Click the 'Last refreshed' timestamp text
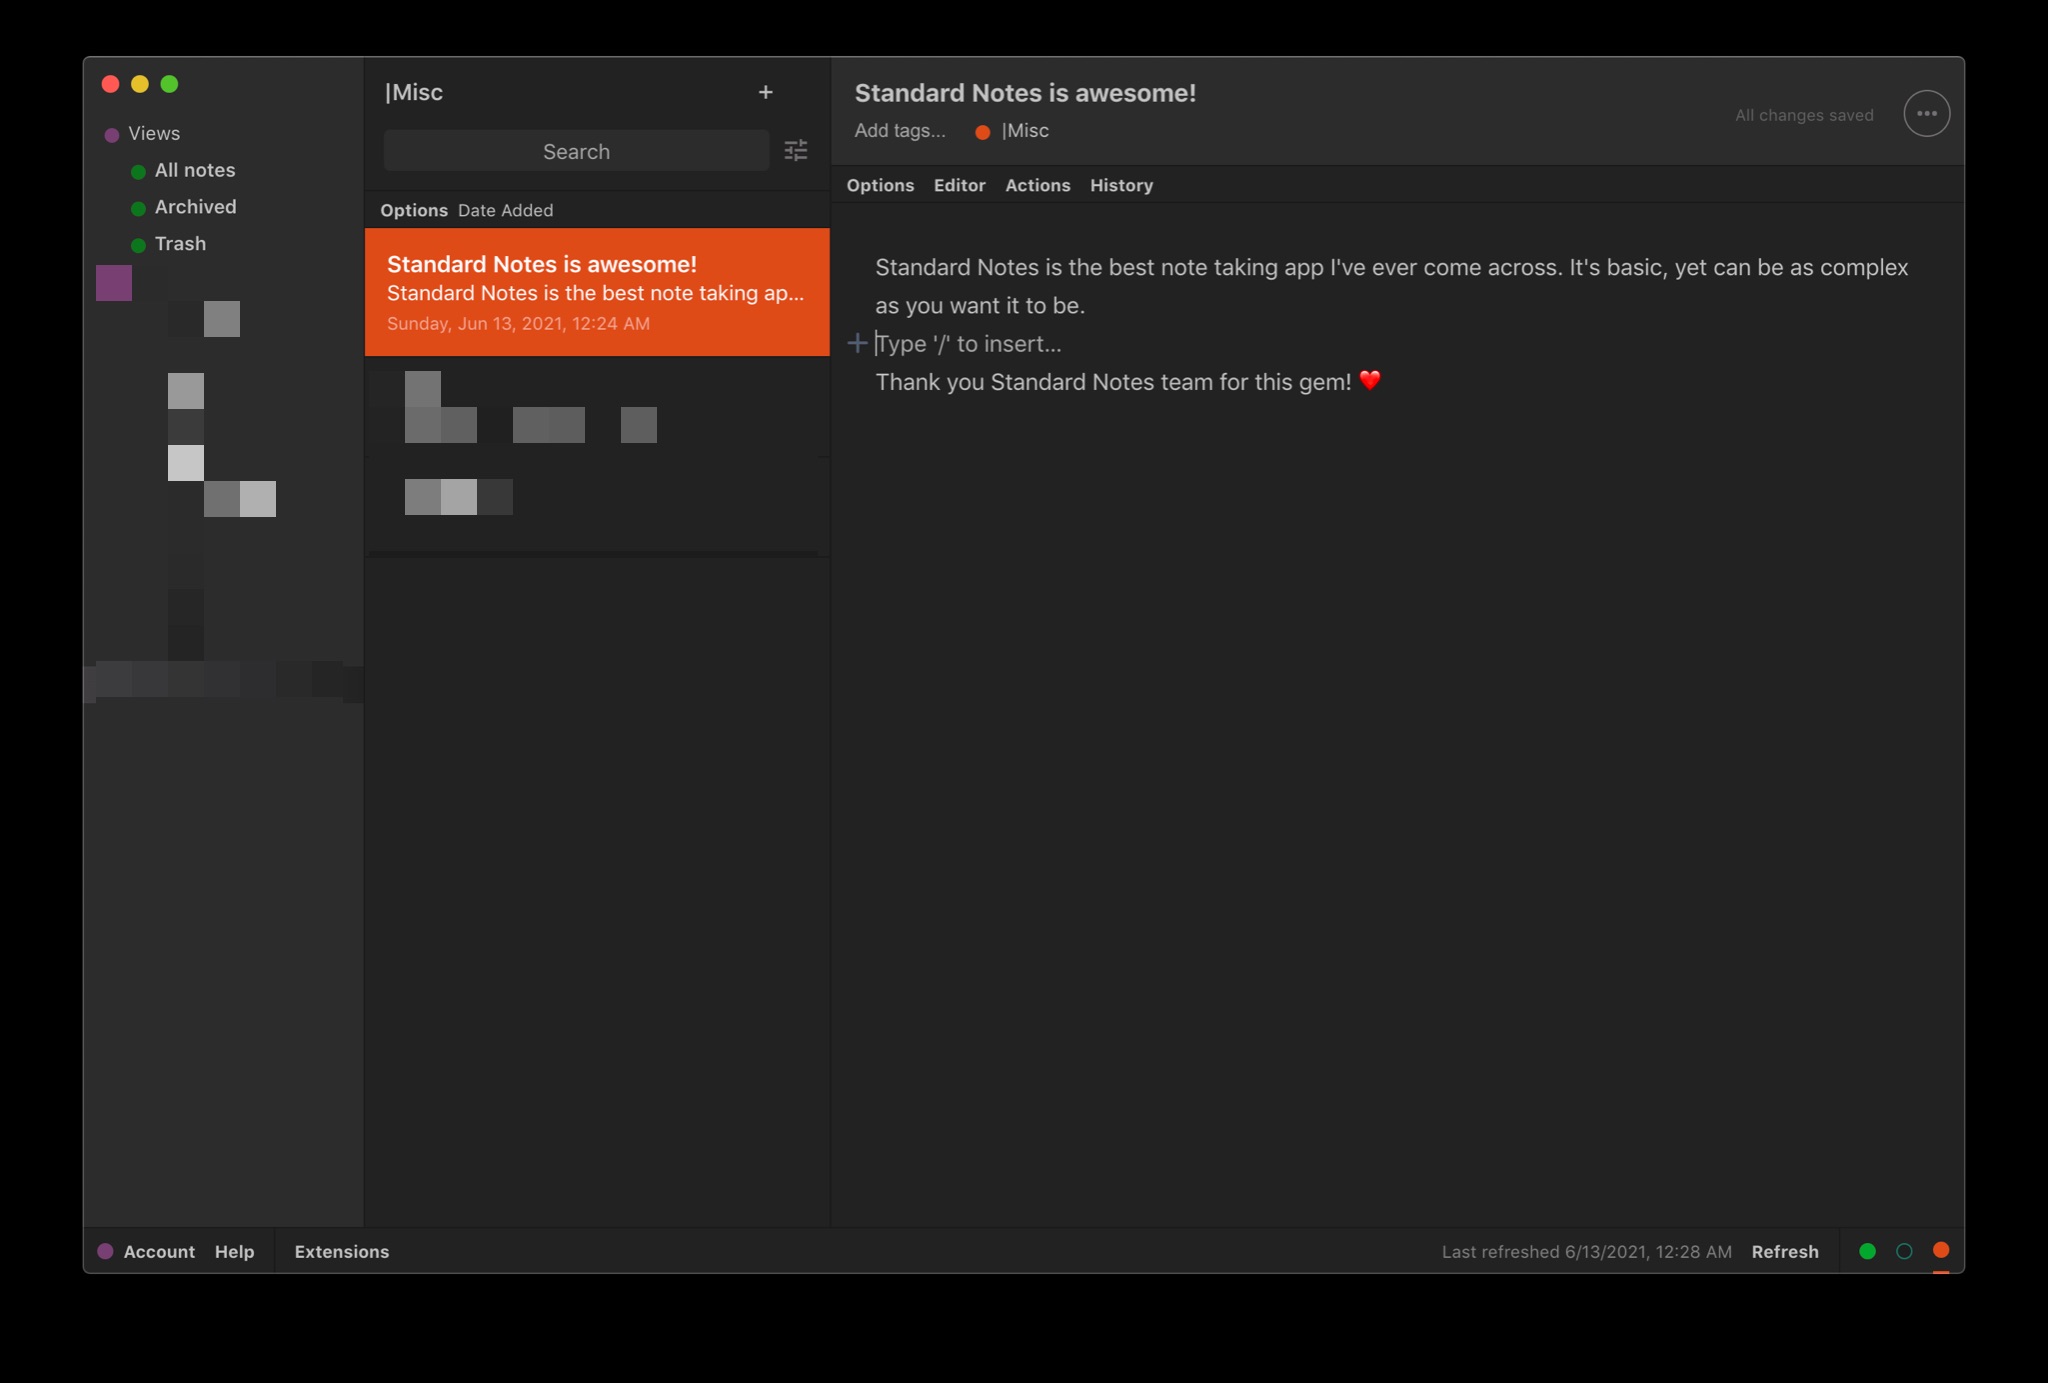The image size is (2048, 1383). coord(1586,1251)
